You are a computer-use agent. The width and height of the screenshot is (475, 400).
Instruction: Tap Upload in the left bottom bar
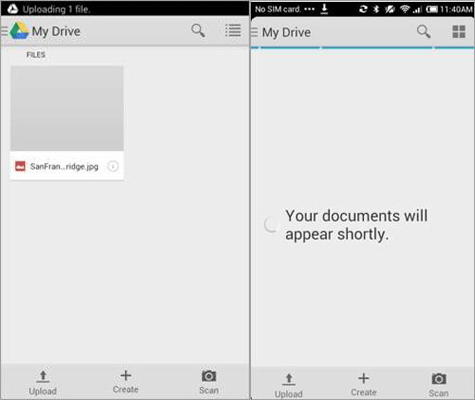pos(43,382)
